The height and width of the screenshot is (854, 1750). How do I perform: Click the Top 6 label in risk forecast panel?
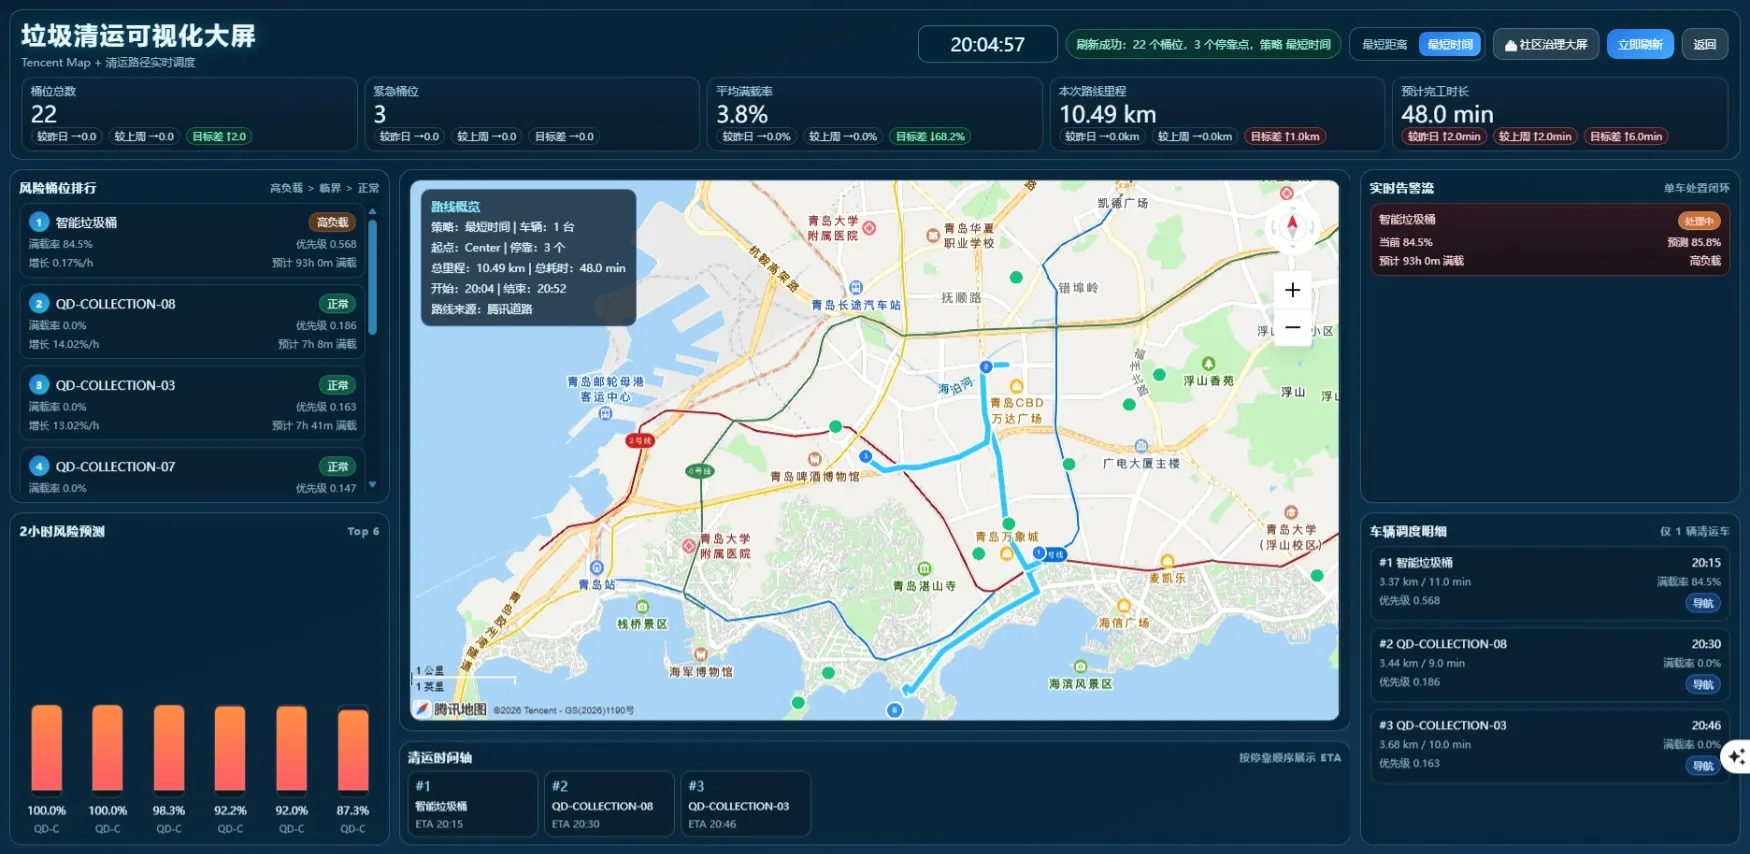[x=363, y=531]
